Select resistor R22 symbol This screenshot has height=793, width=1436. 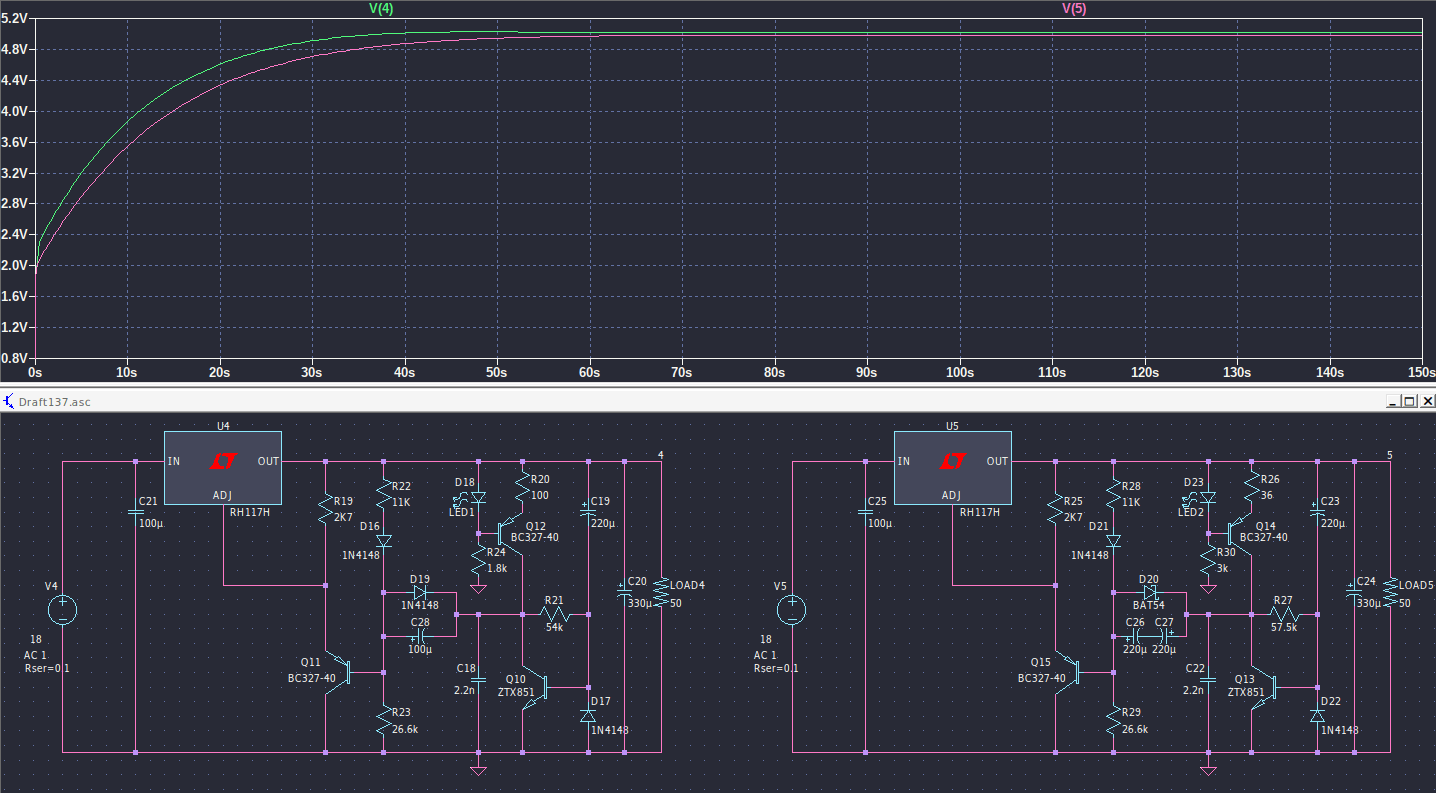tap(384, 495)
